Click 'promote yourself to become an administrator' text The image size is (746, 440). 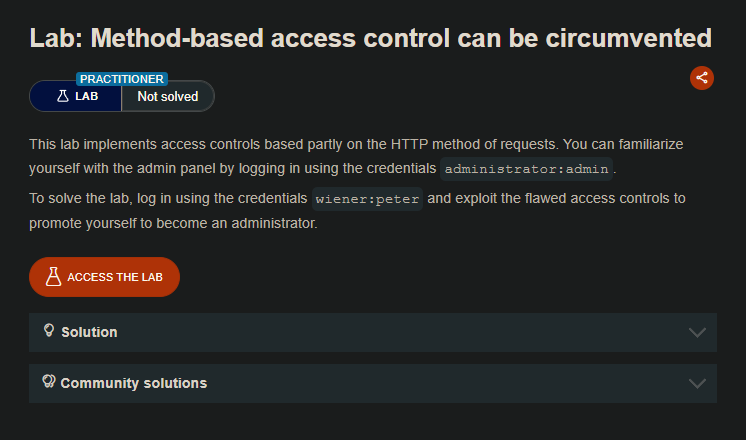click(x=172, y=223)
